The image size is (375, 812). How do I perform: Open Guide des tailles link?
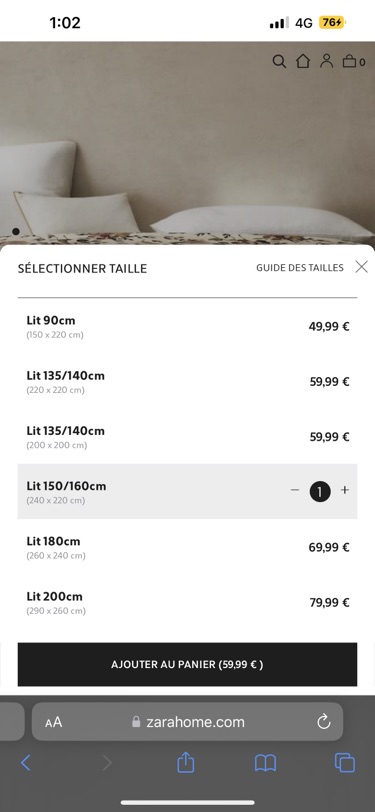pos(300,268)
